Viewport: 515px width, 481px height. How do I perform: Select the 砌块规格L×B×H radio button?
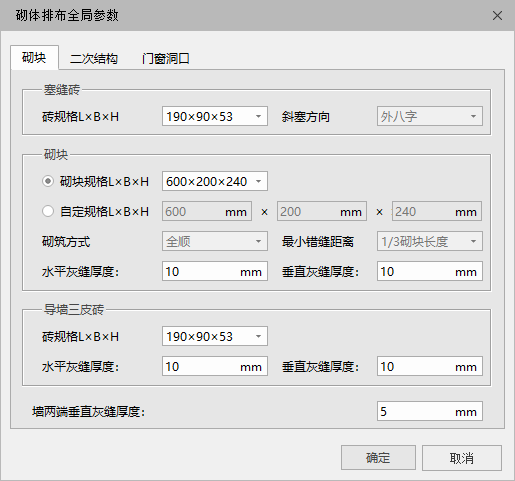48,181
